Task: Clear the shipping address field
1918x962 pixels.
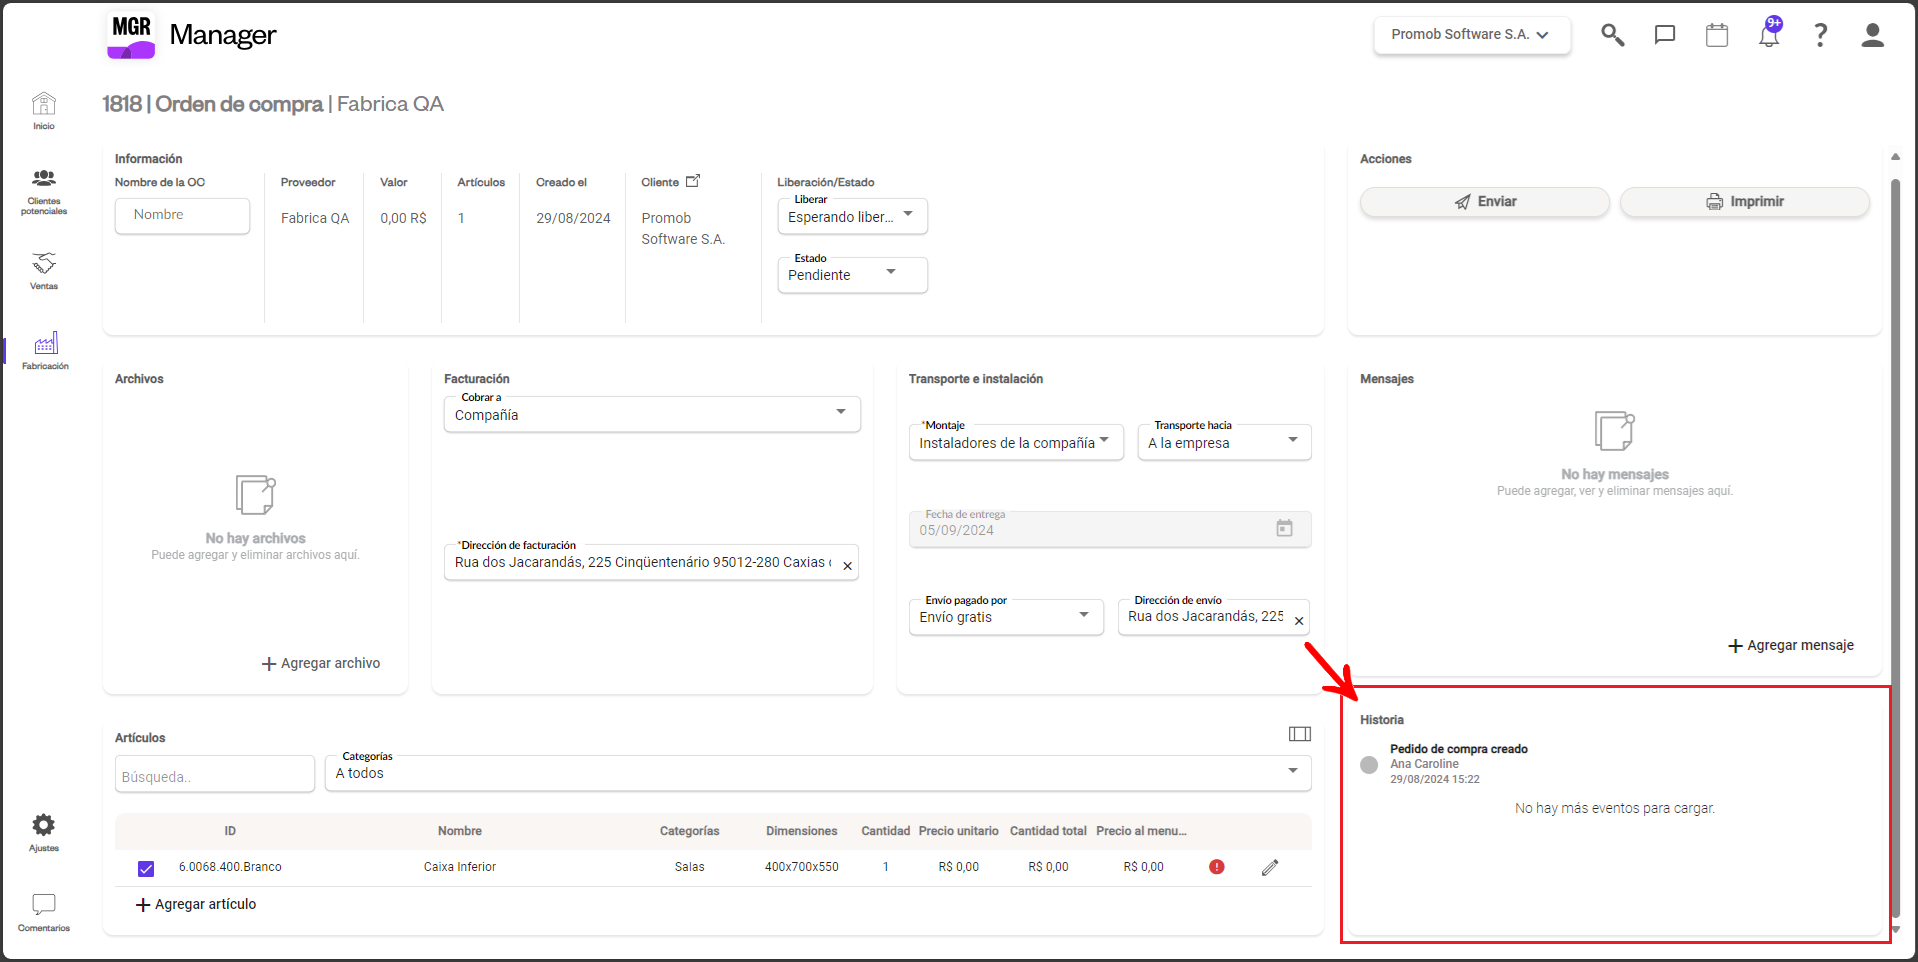Action: tap(1299, 621)
